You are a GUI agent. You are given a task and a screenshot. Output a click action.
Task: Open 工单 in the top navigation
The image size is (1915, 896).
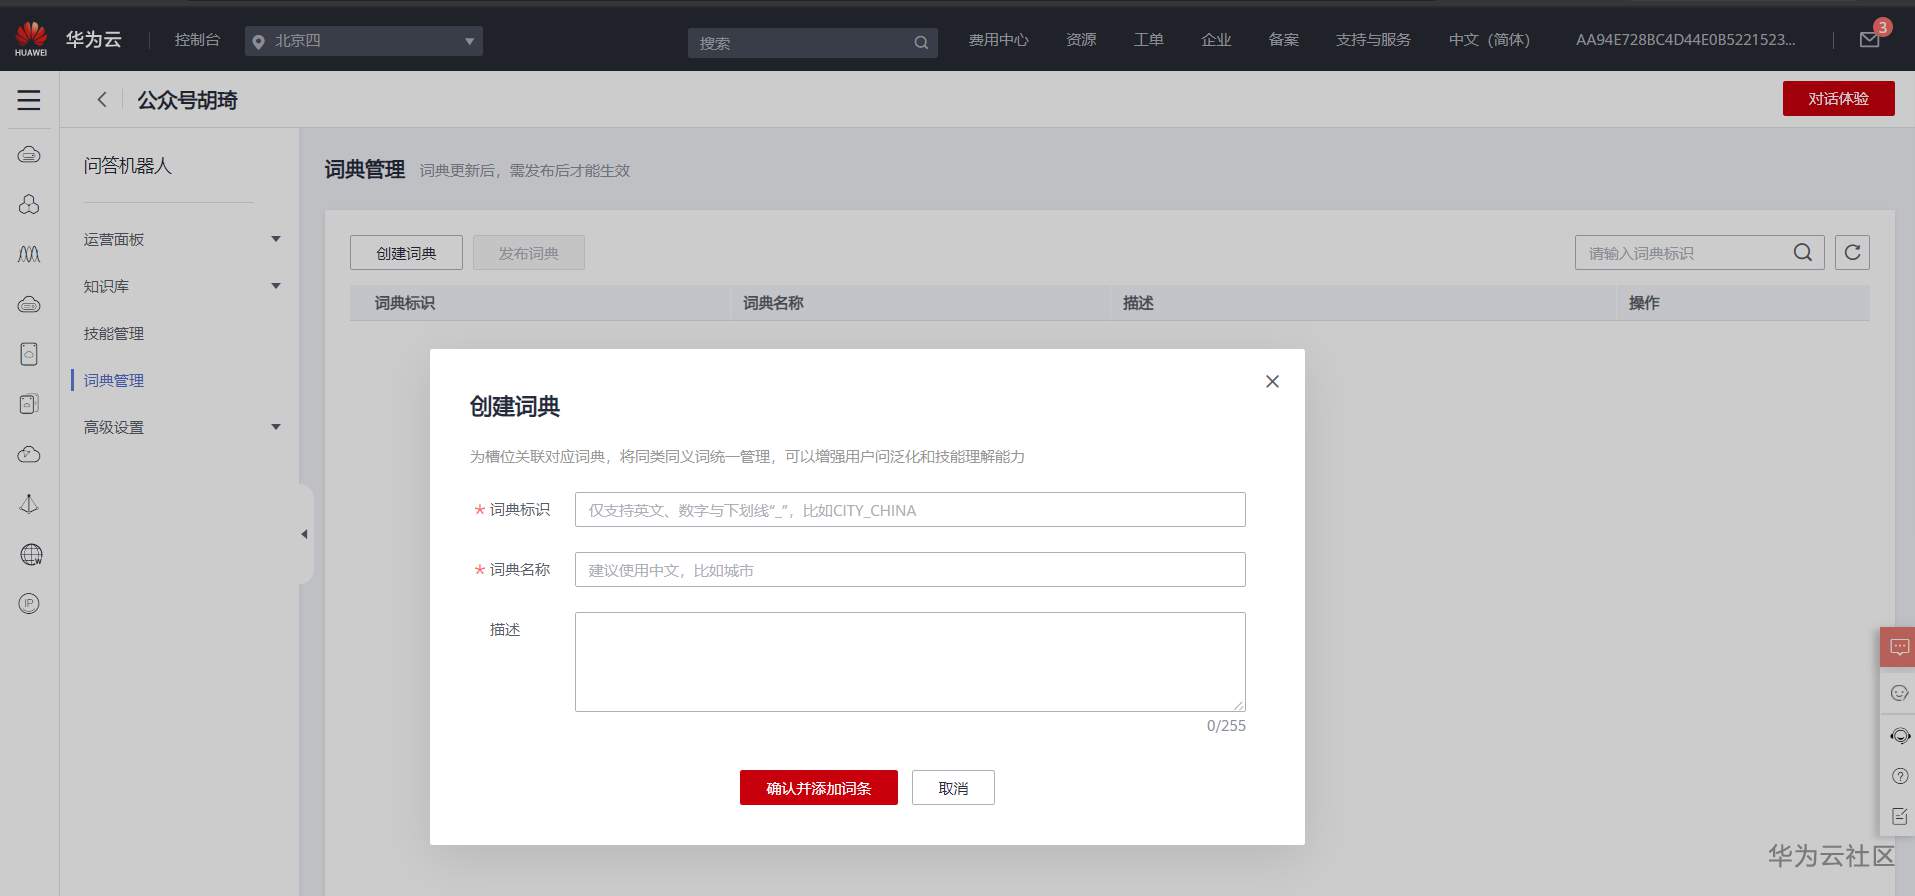point(1149,40)
